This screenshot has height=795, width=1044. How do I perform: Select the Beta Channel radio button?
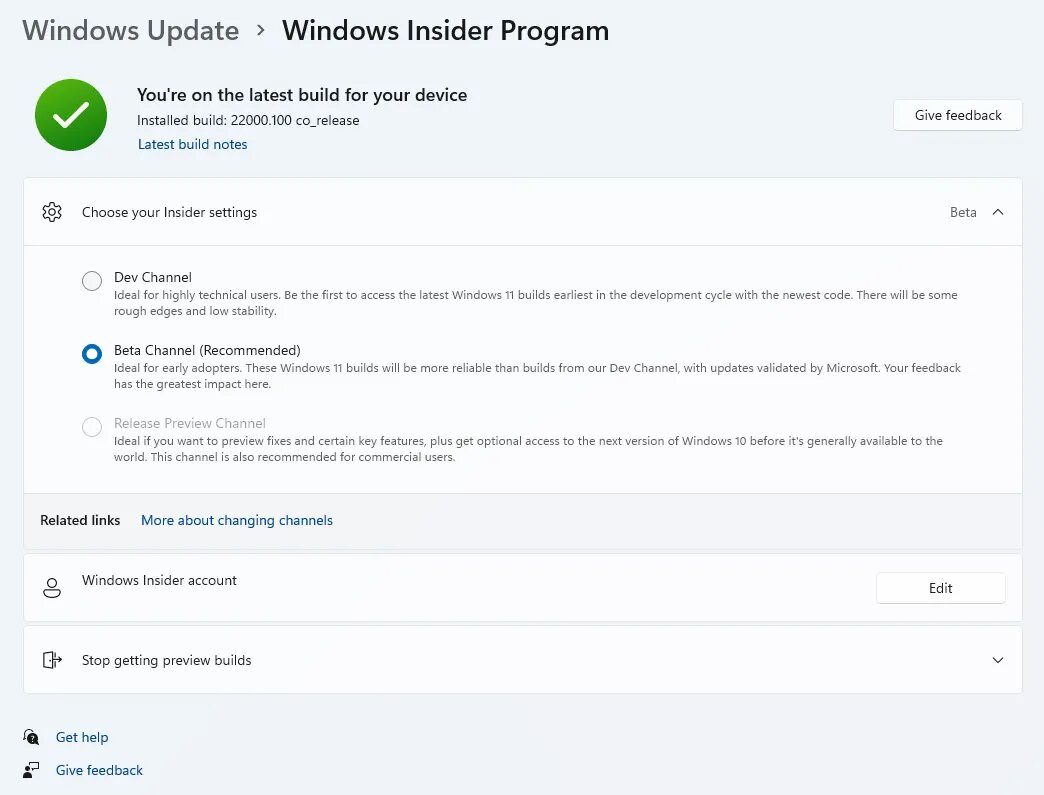[92, 354]
